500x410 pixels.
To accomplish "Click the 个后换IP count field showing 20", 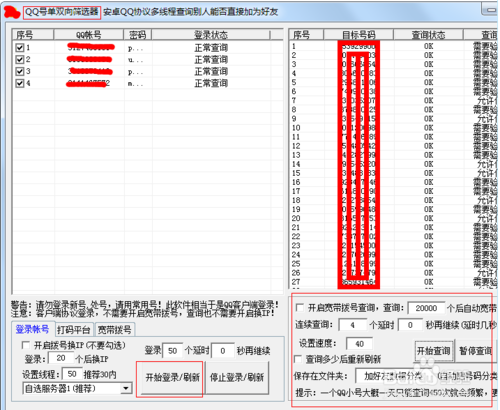I will pos(61,358).
